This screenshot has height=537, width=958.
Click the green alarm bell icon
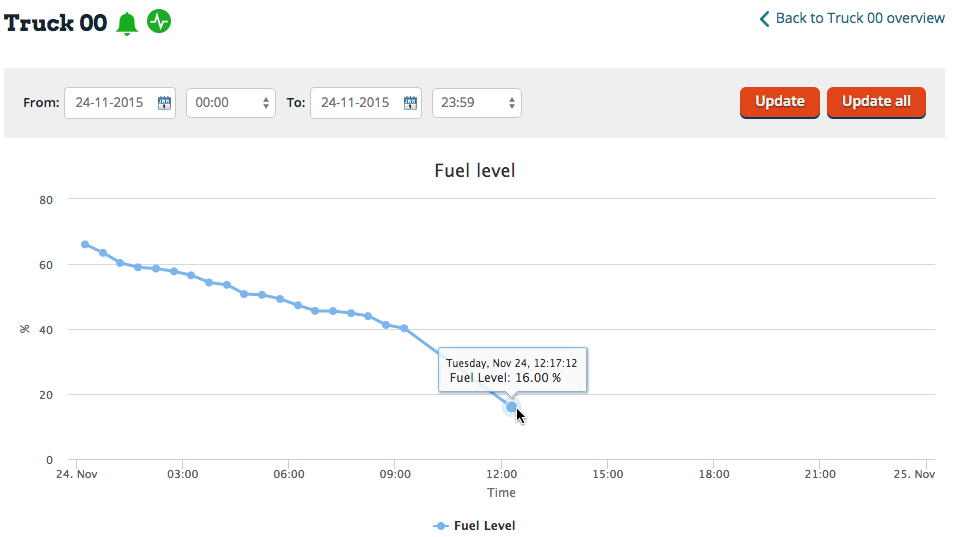point(127,23)
